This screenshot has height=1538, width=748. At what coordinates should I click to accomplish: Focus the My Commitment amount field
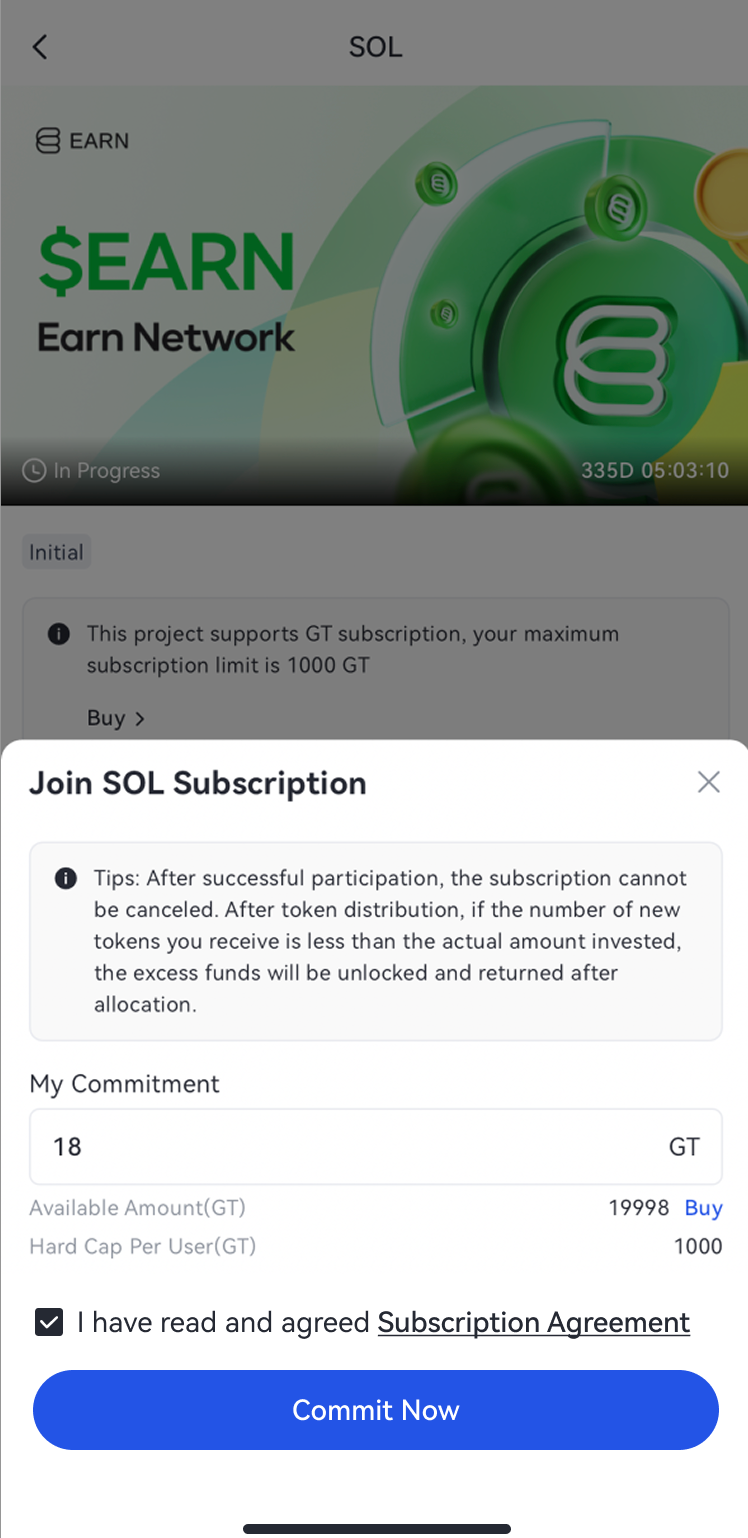click(340, 1146)
